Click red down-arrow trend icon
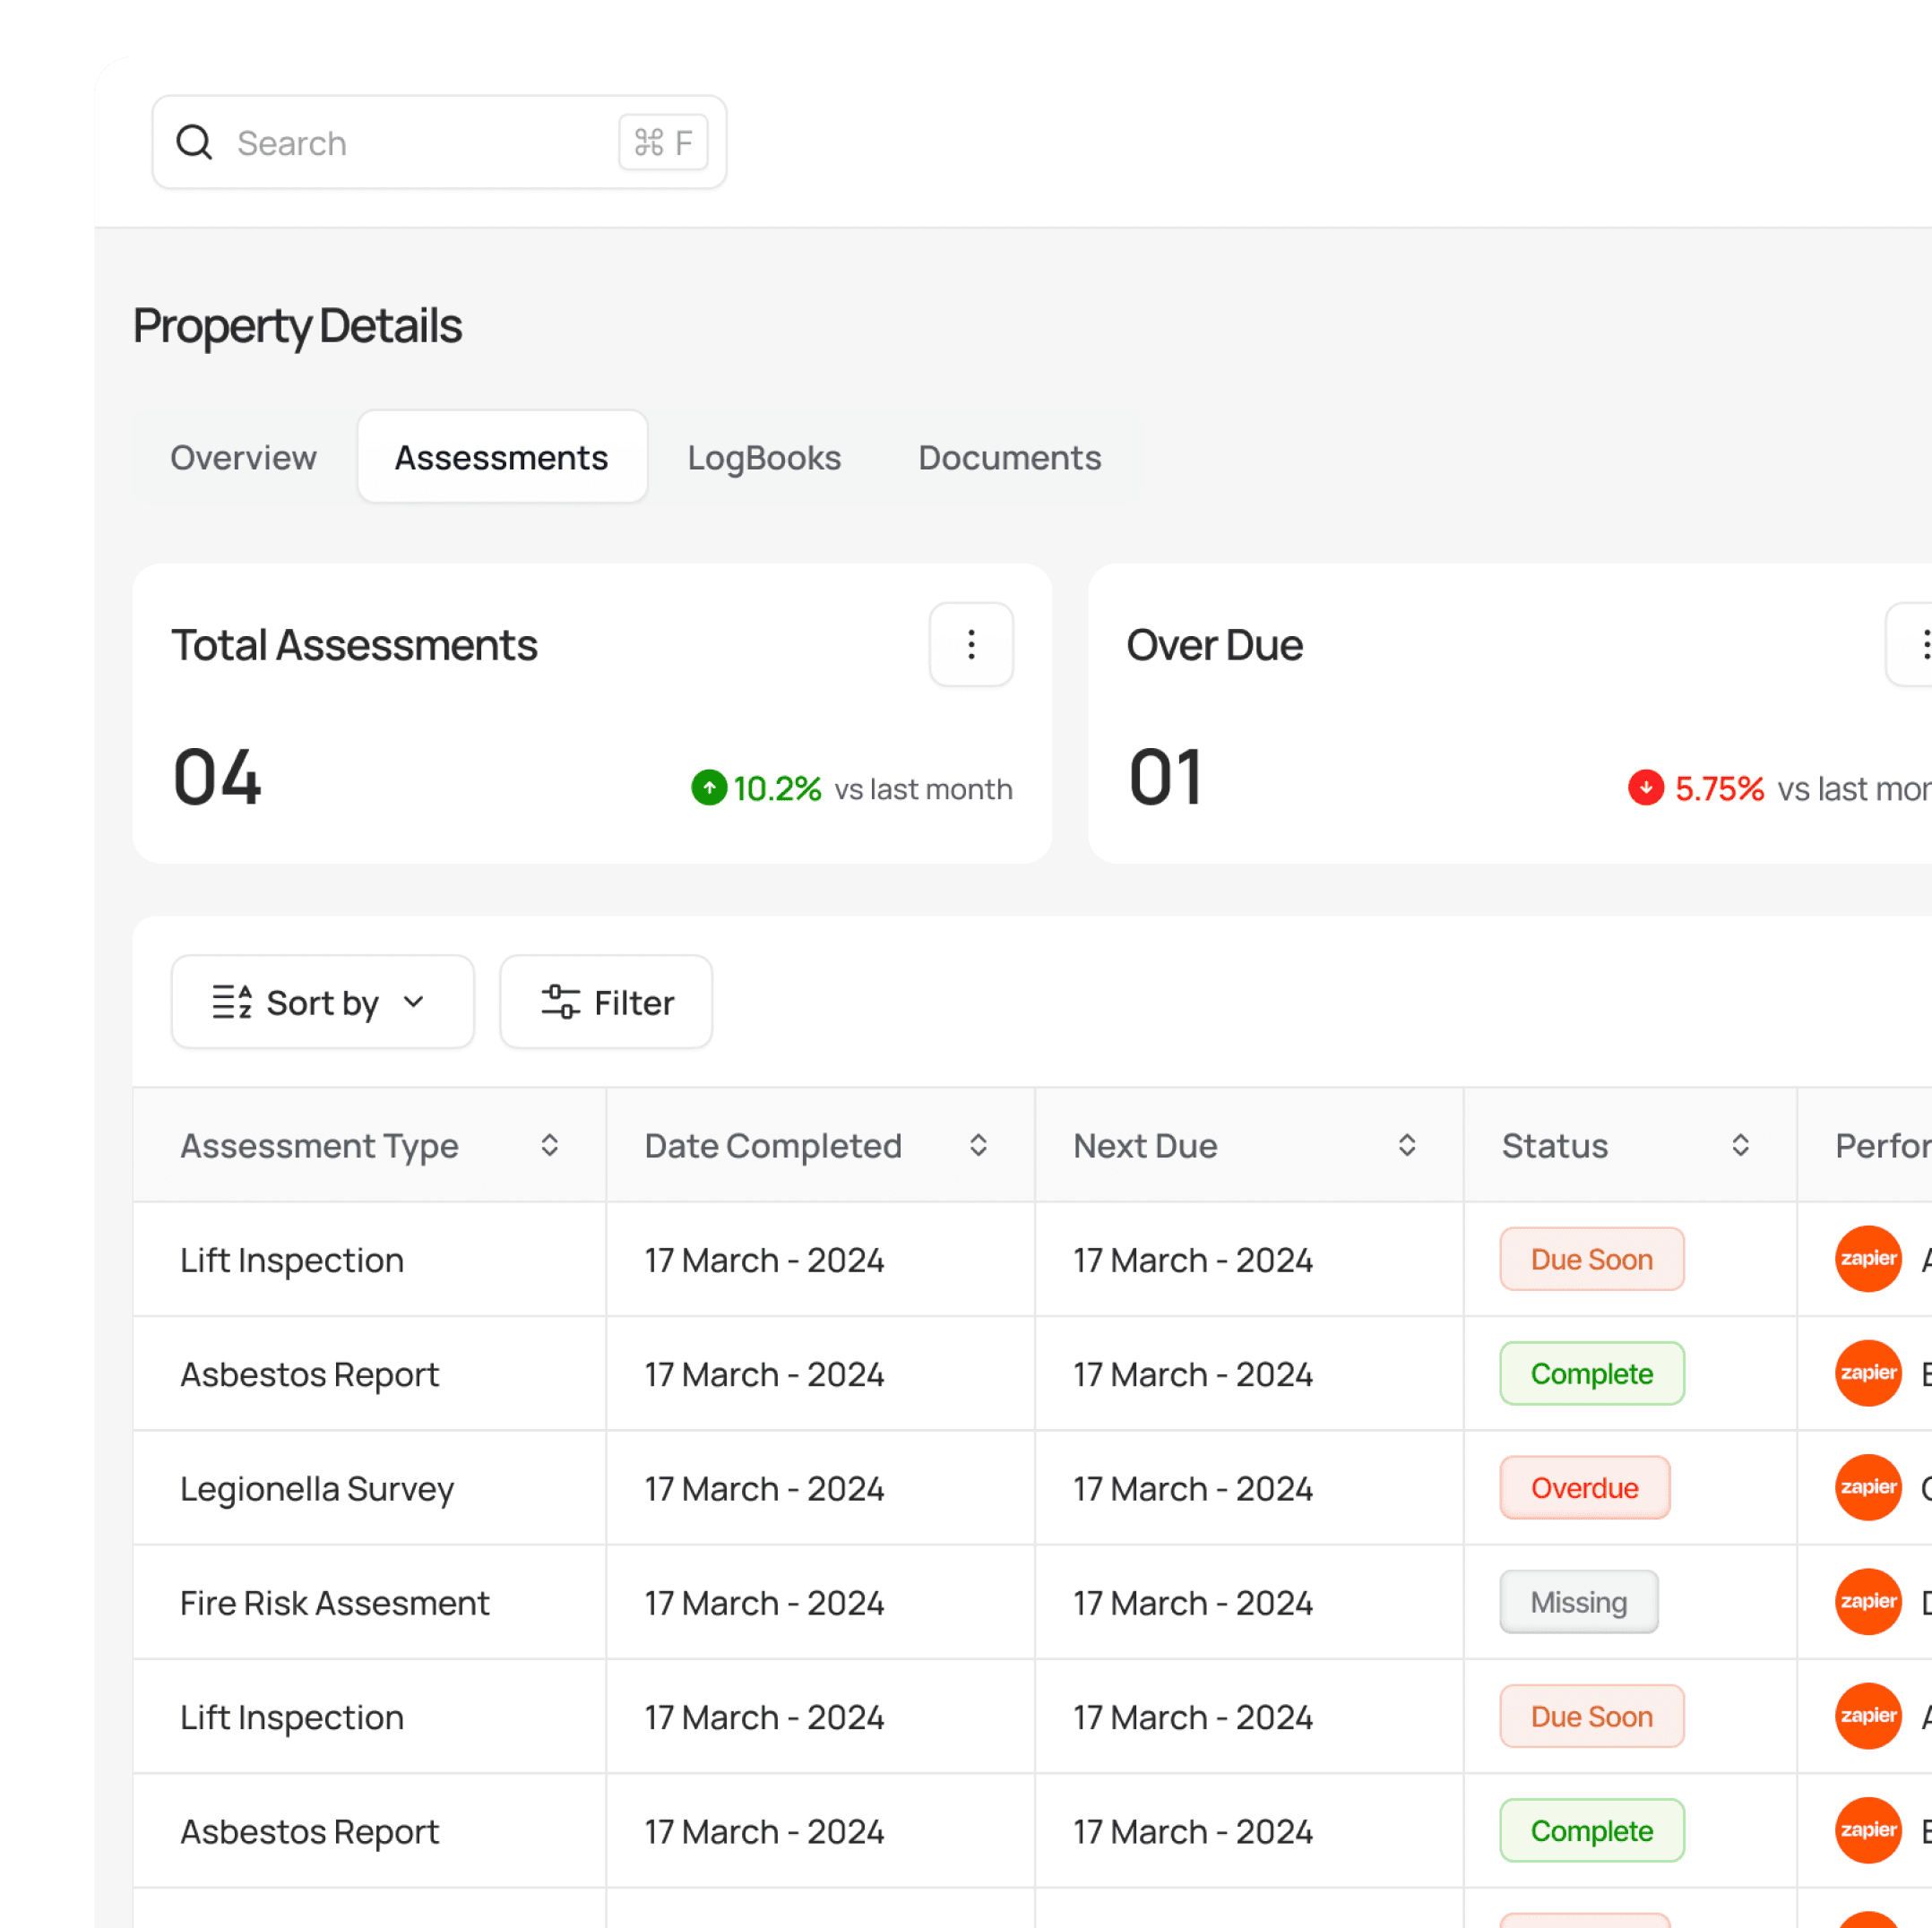The image size is (1932, 1928). [1645, 788]
